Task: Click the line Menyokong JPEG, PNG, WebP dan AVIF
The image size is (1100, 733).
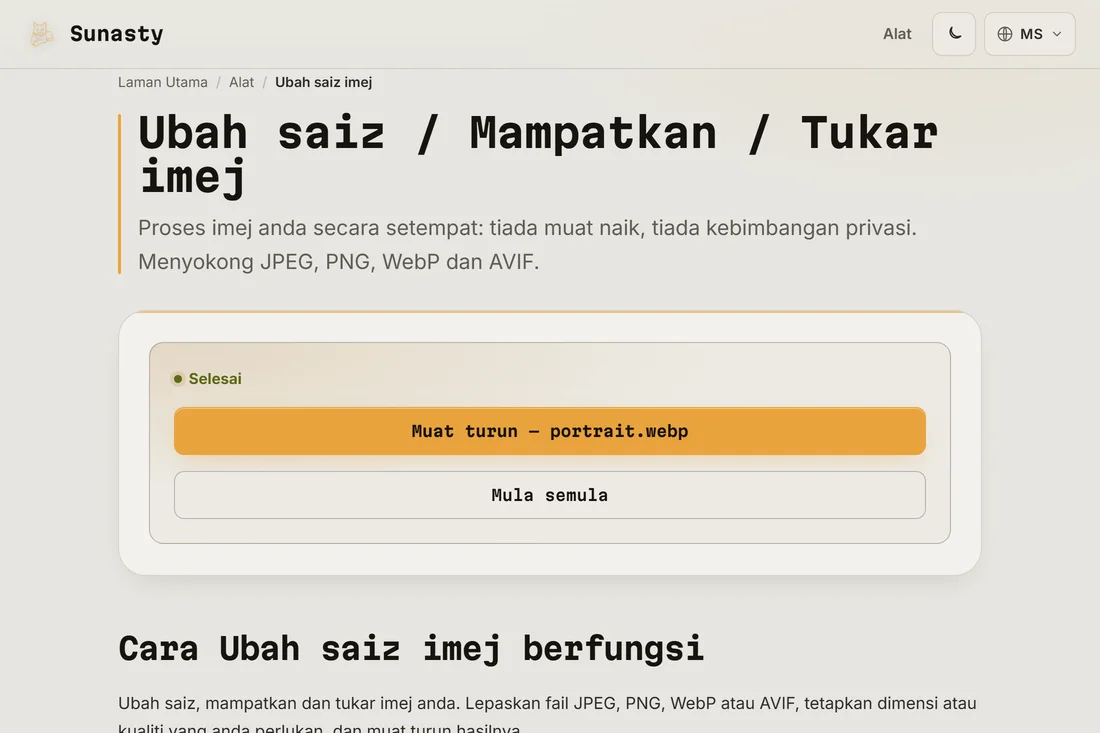Action: (x=338, y=262)
